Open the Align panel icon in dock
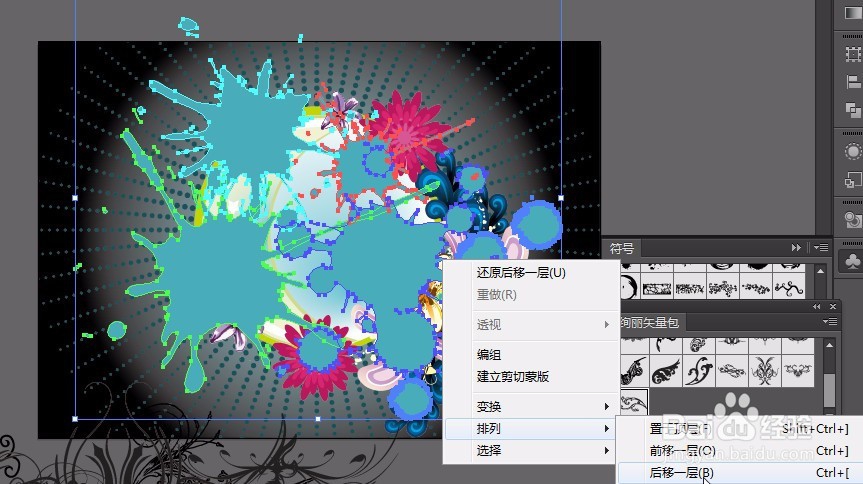 853,82
